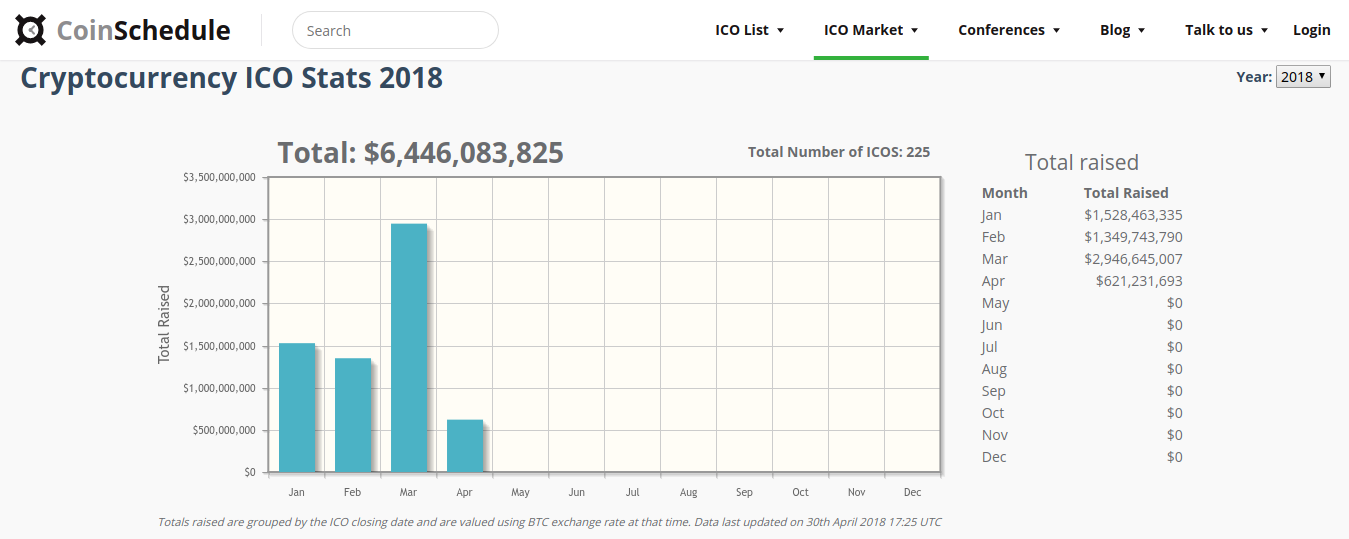Expand the ICO List menu

coord(750,30)
